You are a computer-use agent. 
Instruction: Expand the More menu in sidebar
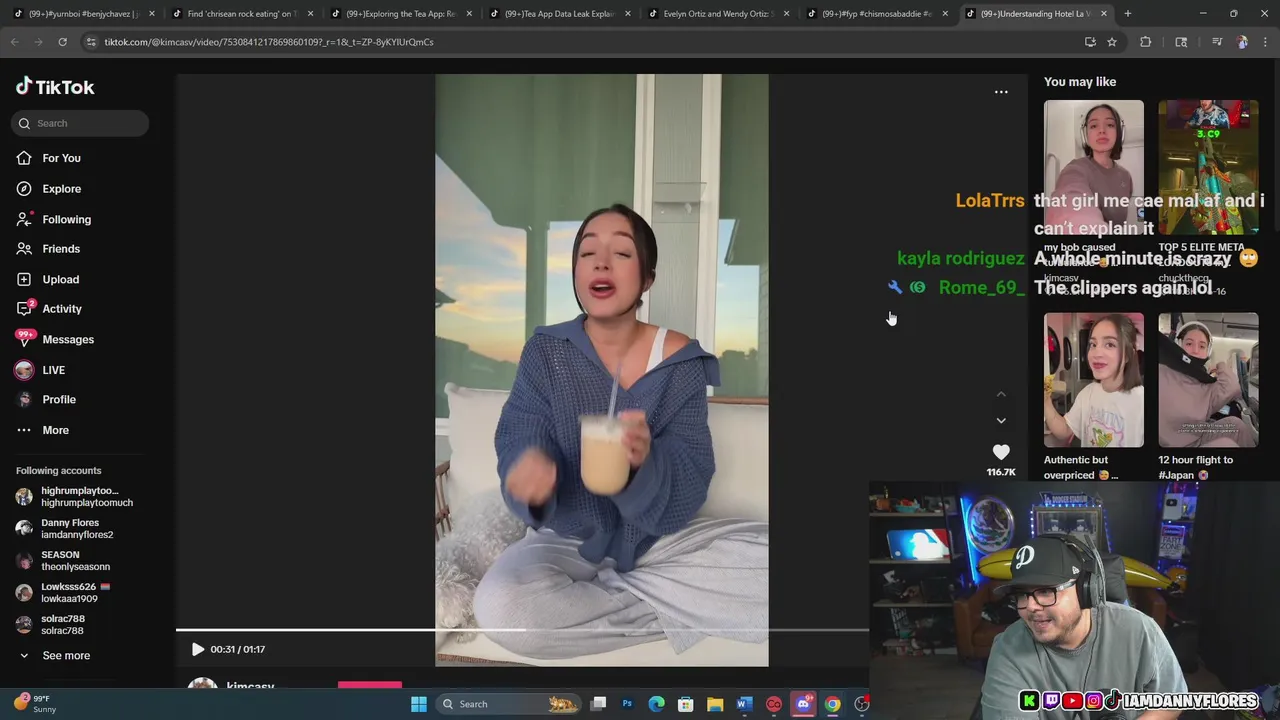pos(55,430)
